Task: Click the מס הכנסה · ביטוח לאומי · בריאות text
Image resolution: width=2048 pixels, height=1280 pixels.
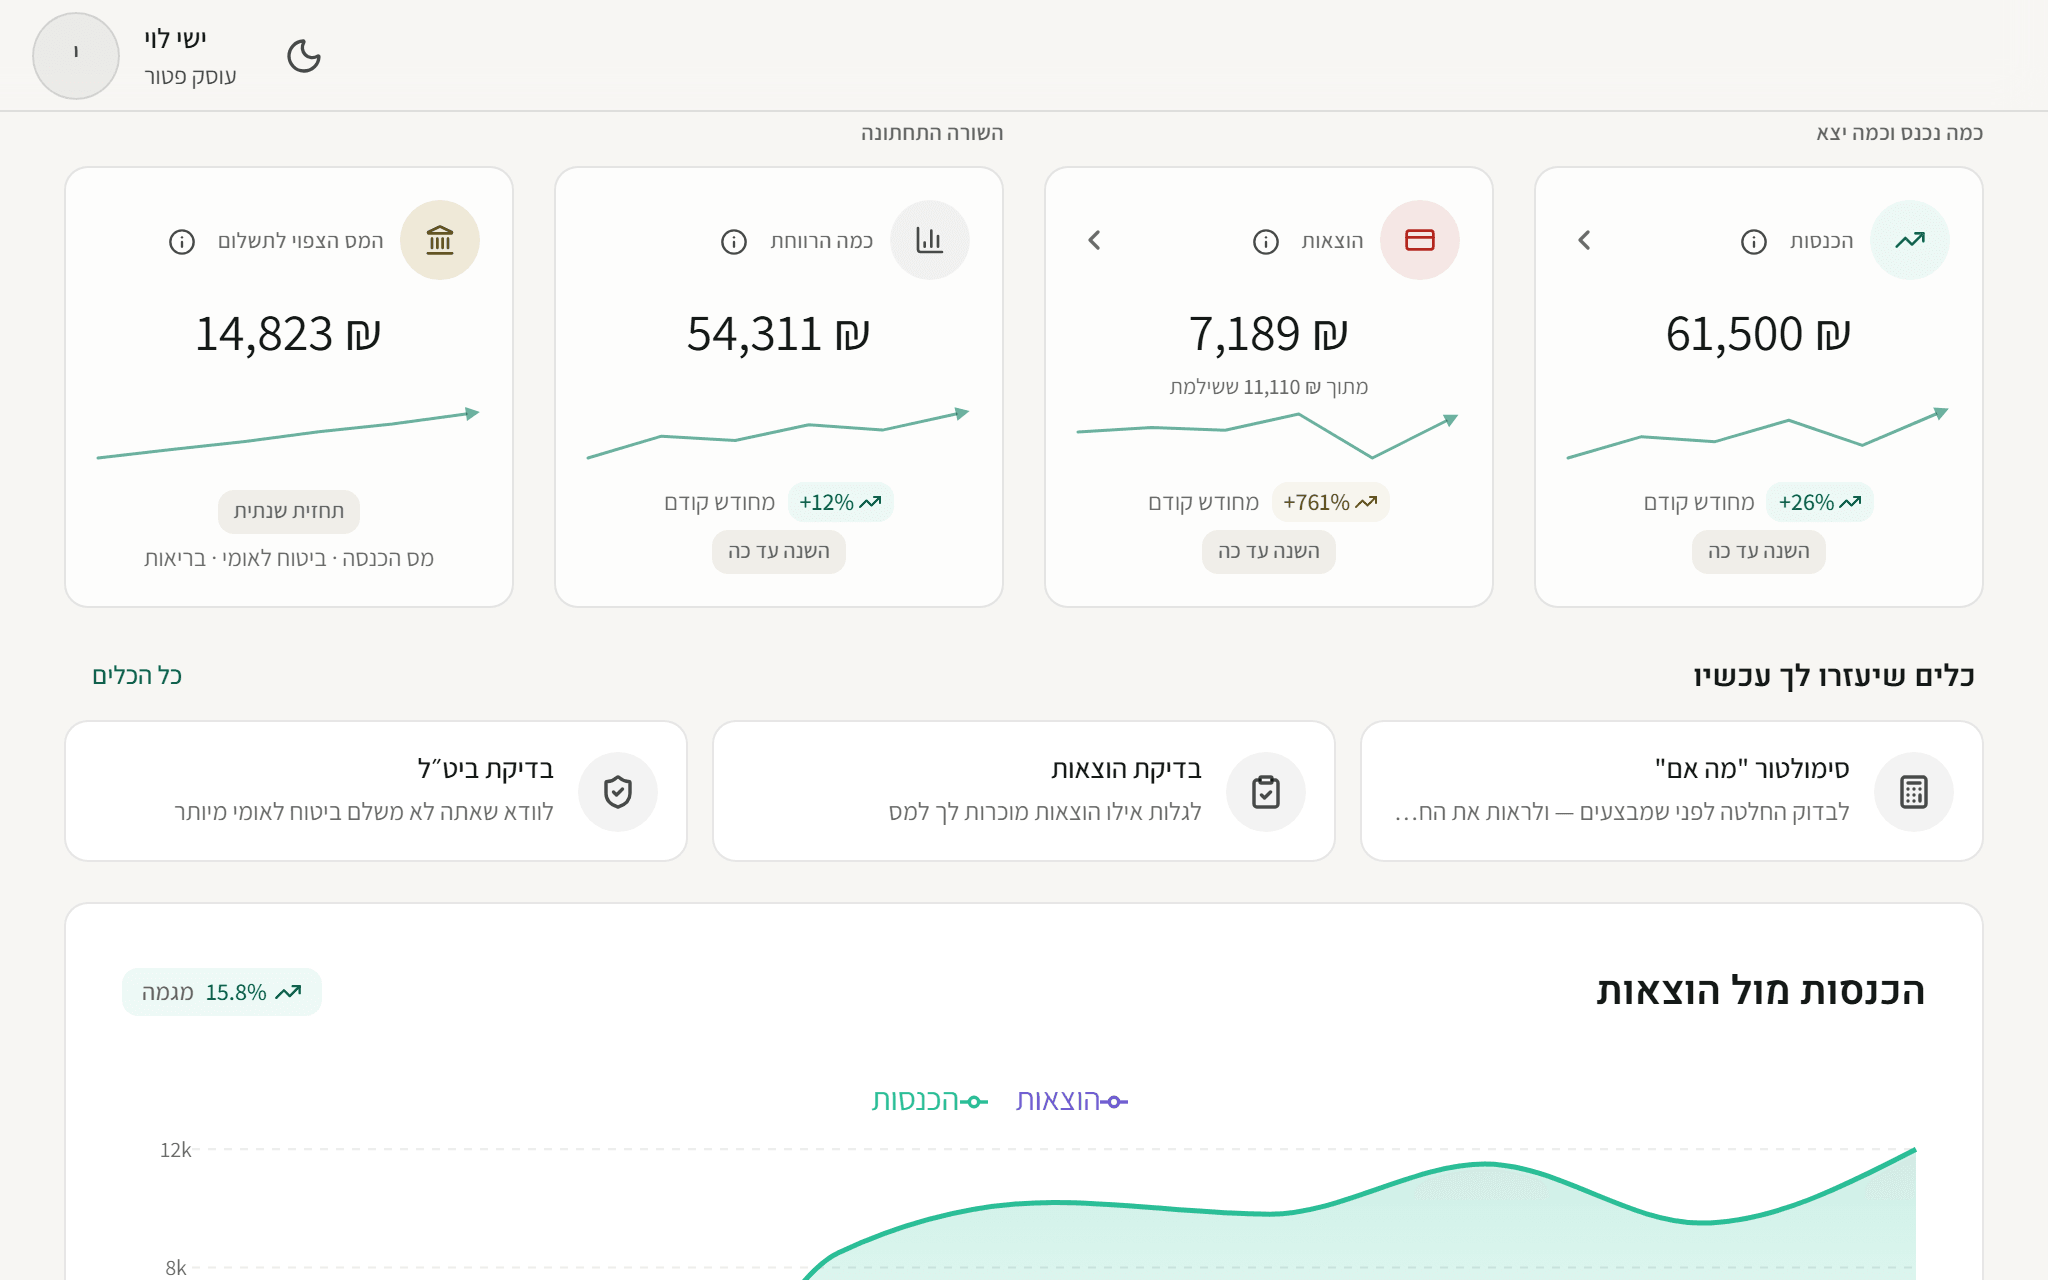Action: pos(289,558)
